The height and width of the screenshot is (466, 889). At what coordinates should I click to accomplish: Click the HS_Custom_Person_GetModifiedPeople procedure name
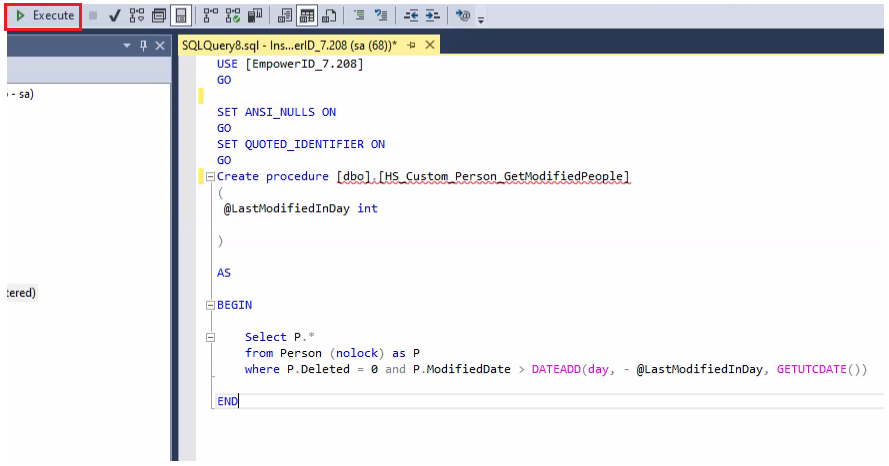click(x=504, y=177)
